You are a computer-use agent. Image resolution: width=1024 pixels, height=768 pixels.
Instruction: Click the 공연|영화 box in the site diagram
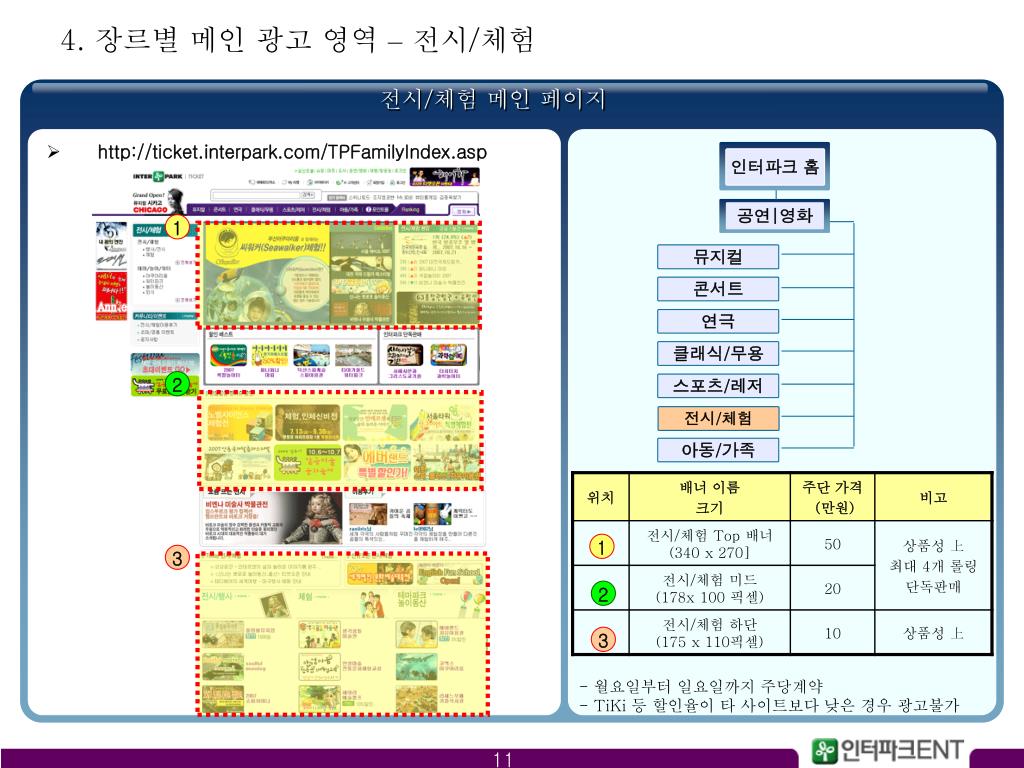point(775,216)
